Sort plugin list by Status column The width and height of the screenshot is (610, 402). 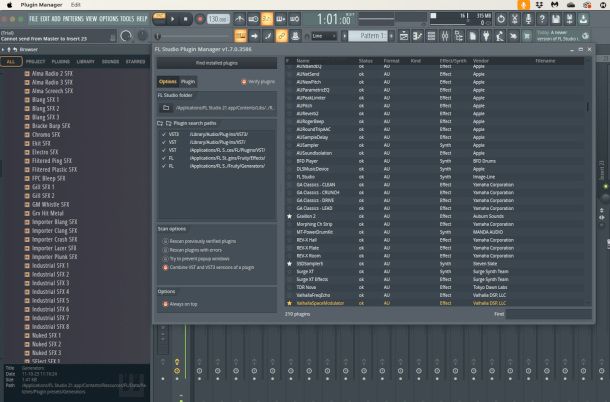pos(365,61)
